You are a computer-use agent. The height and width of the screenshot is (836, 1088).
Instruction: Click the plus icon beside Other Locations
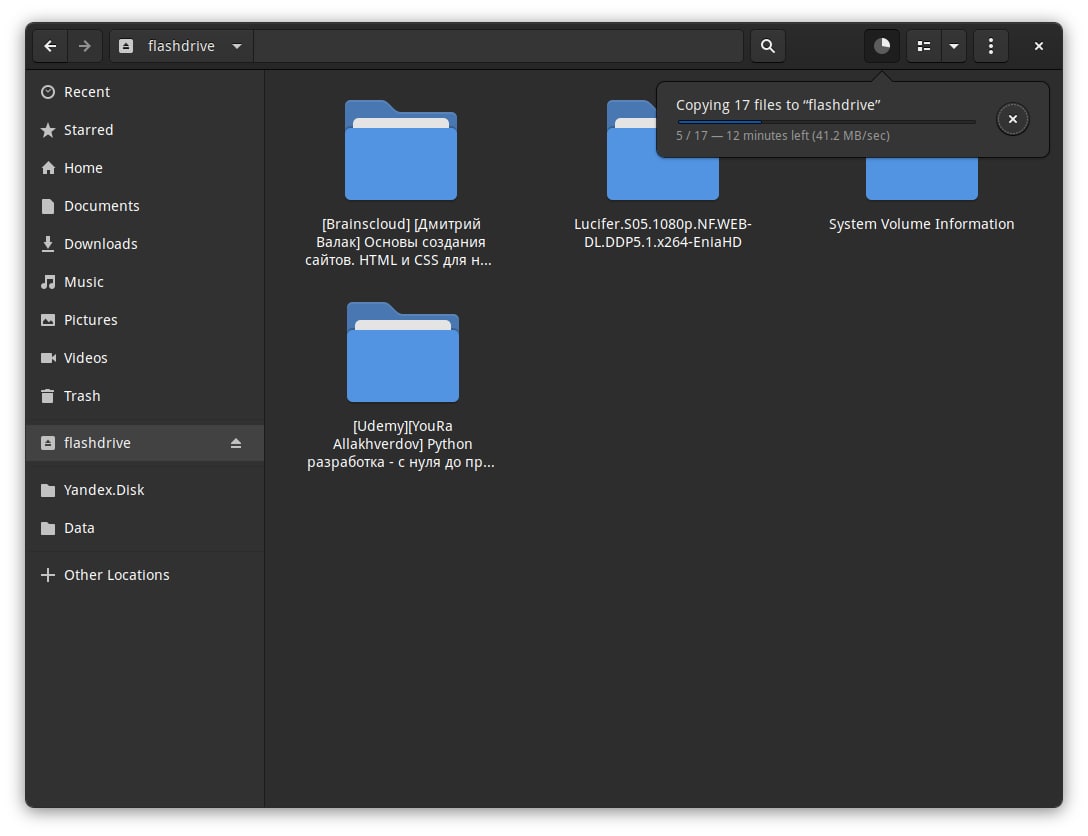click(x=48, y=575)
